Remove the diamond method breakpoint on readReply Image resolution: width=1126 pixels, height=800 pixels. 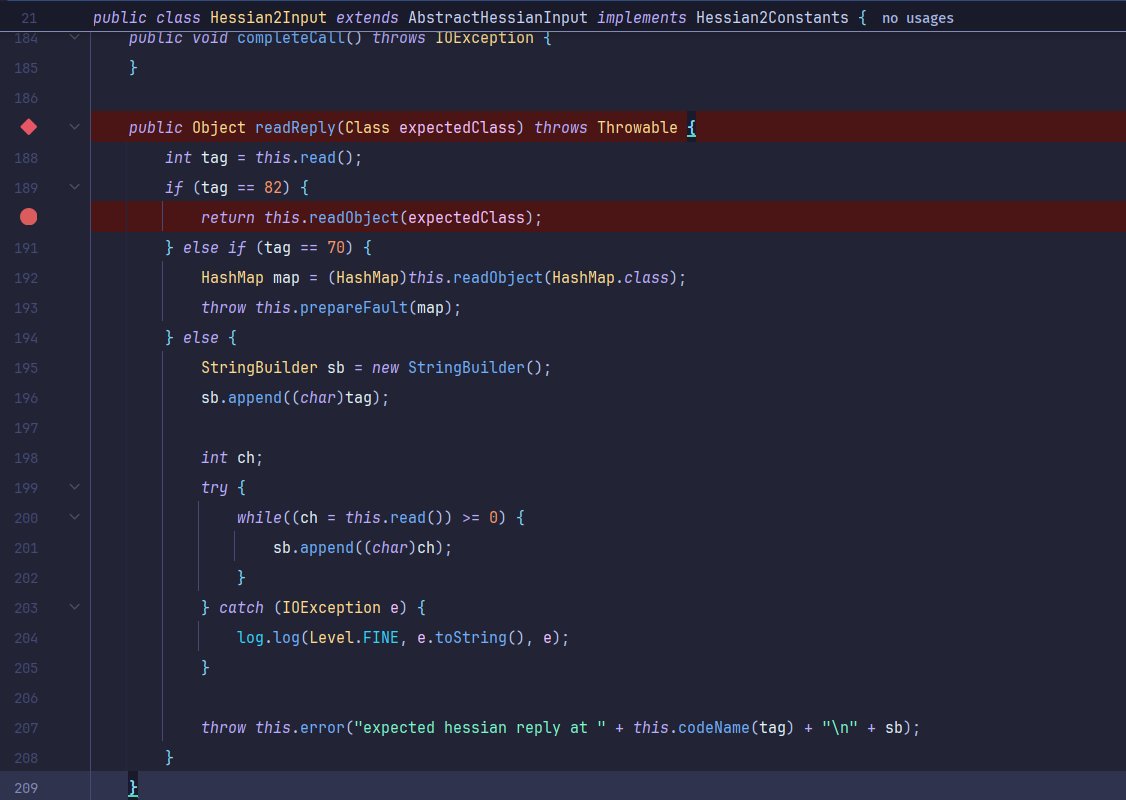click(x=28, y=127)
